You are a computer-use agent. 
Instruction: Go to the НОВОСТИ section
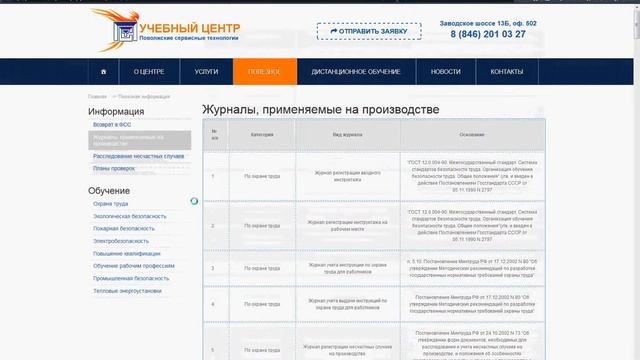pos(445,71)
